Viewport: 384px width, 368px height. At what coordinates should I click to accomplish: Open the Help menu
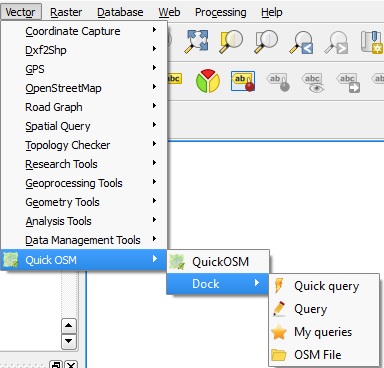point(272,12)
